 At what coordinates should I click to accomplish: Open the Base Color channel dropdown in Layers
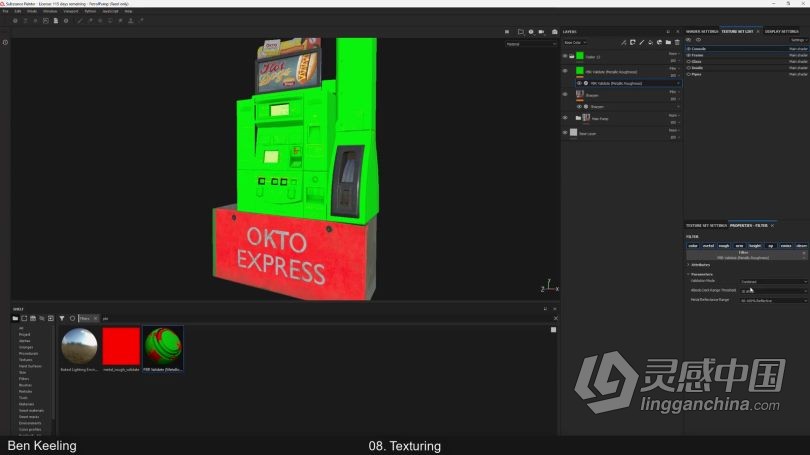tap(575, 42)
